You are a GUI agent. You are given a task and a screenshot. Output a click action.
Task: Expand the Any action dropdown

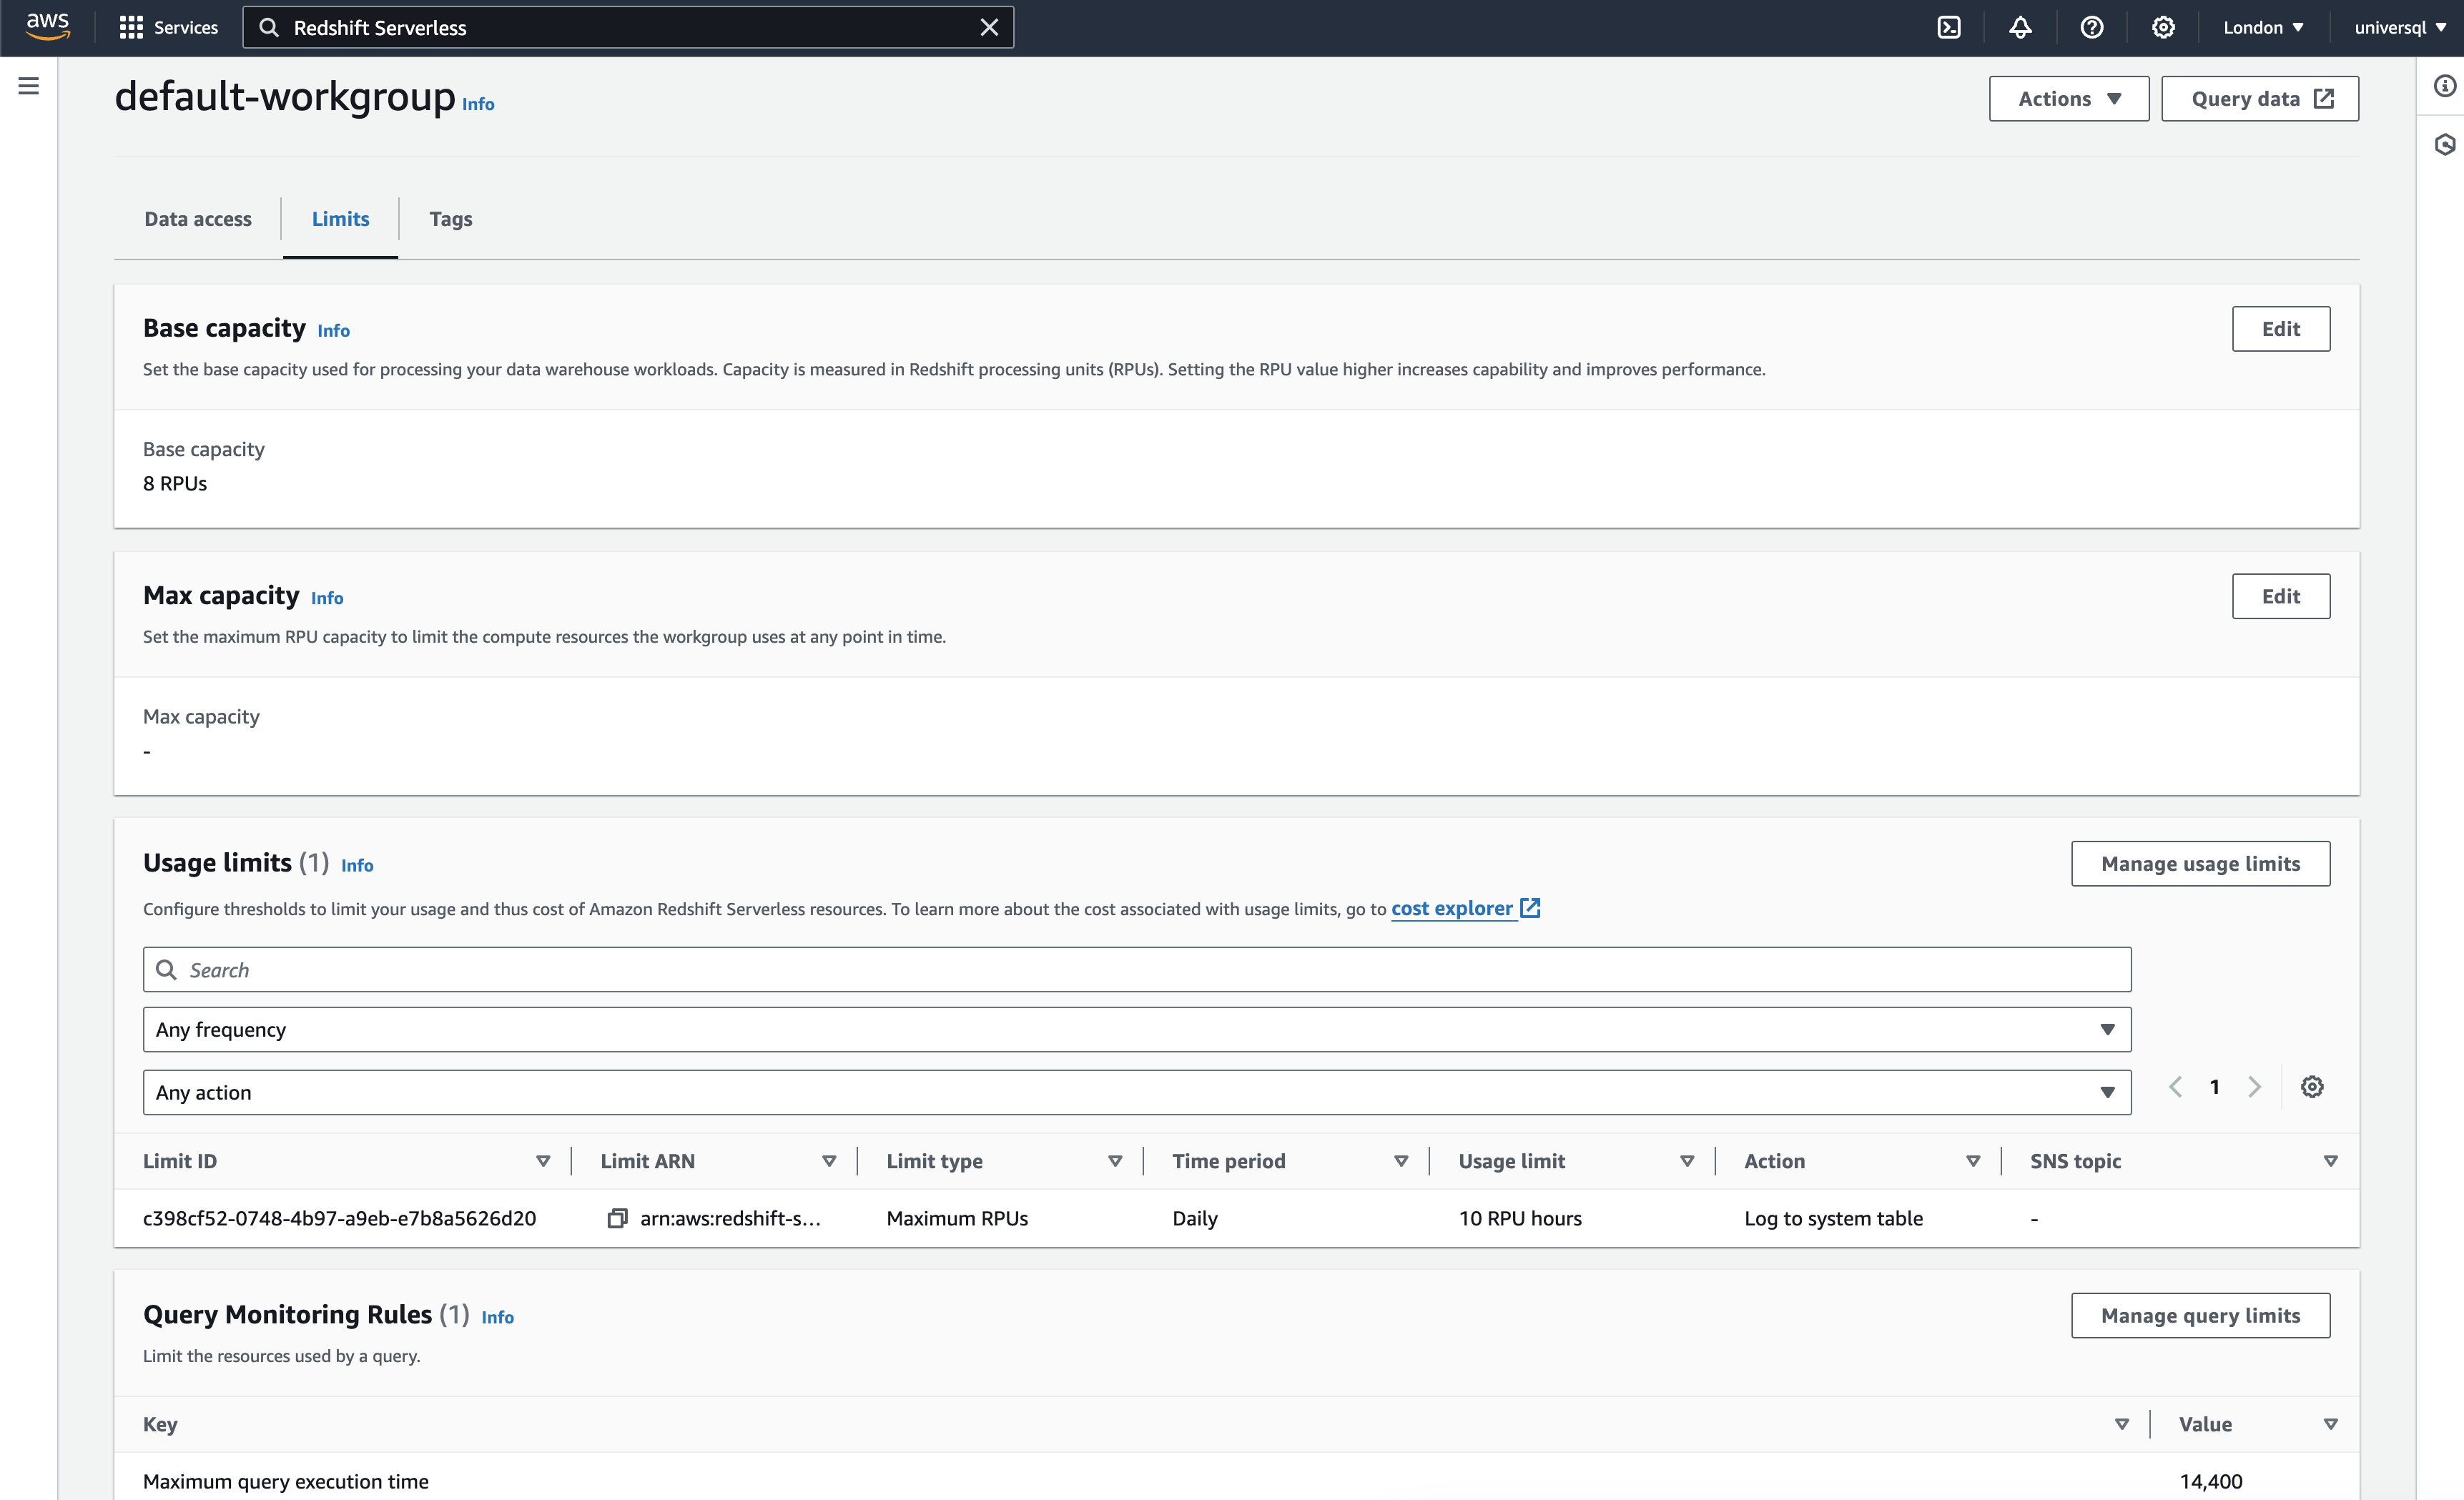click(x=1136, y=1092)
